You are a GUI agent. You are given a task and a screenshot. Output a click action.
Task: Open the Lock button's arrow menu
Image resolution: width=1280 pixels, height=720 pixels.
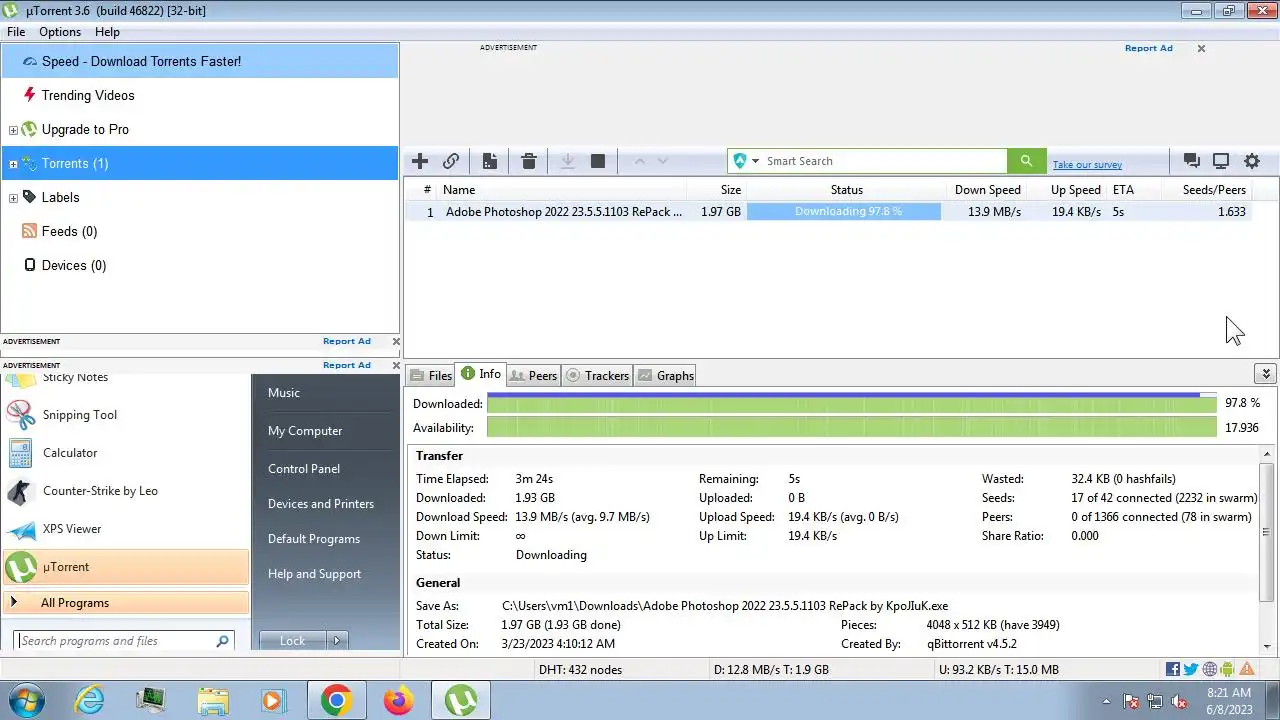336,641
